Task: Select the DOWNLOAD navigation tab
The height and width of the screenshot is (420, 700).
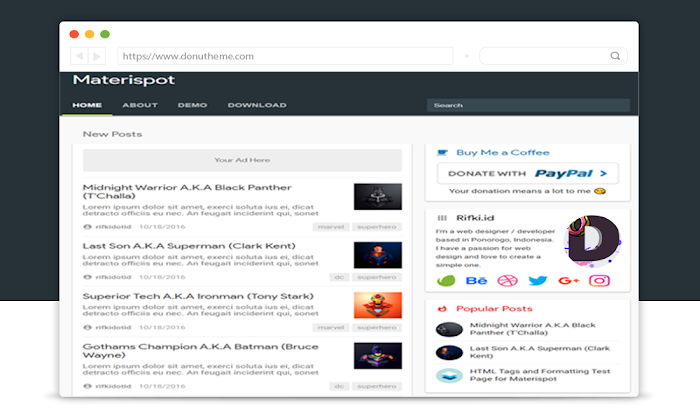Action: [257, 105]
